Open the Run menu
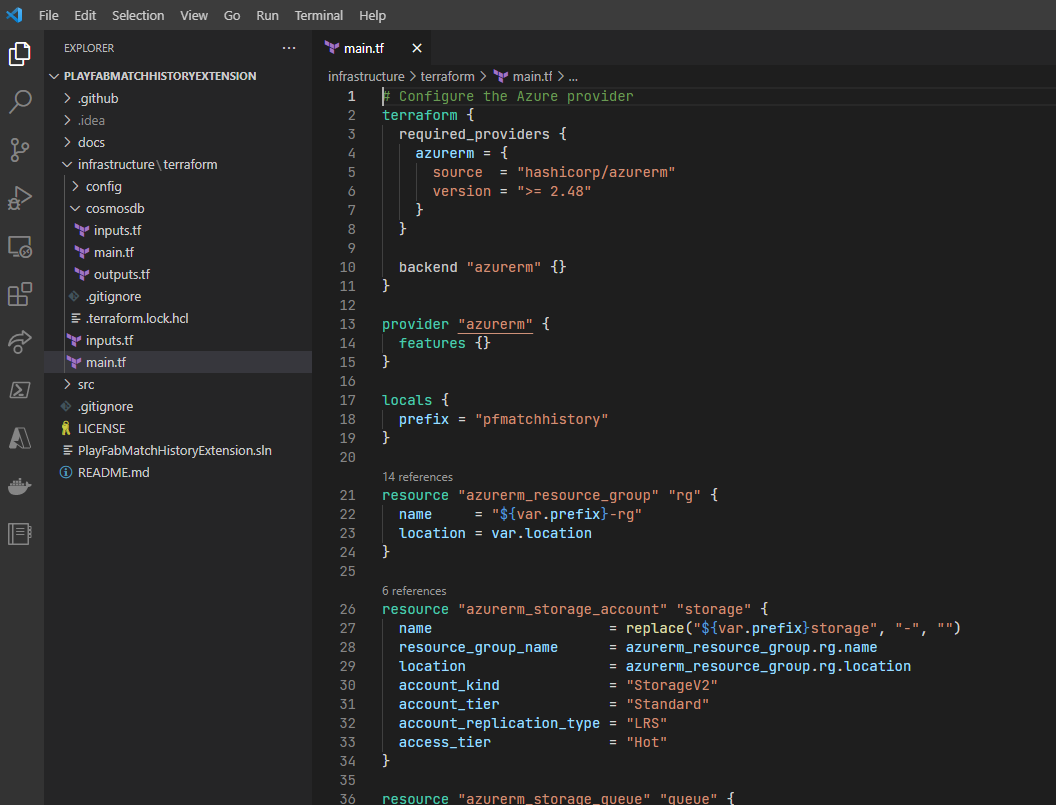Screen dimensions: 1056x805 click(267, 15)
